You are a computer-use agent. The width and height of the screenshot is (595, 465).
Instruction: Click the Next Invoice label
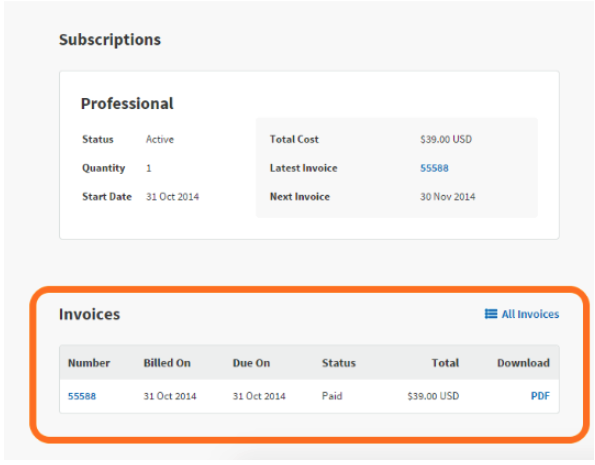coord(300,197)
